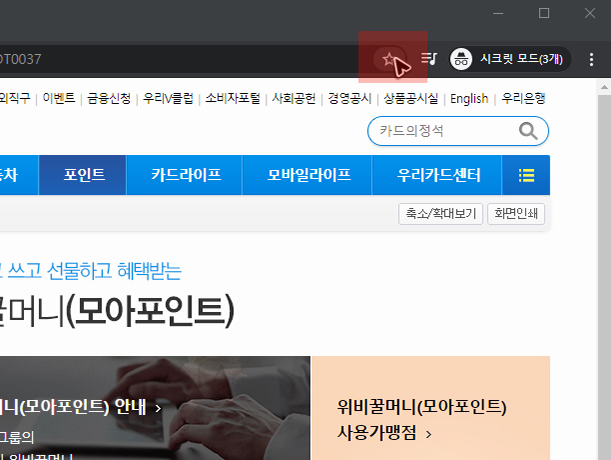The width and height of the screenshot is (611, 460).
Task: Click the 화면인쇄 print button
Action: click(516, 214)
